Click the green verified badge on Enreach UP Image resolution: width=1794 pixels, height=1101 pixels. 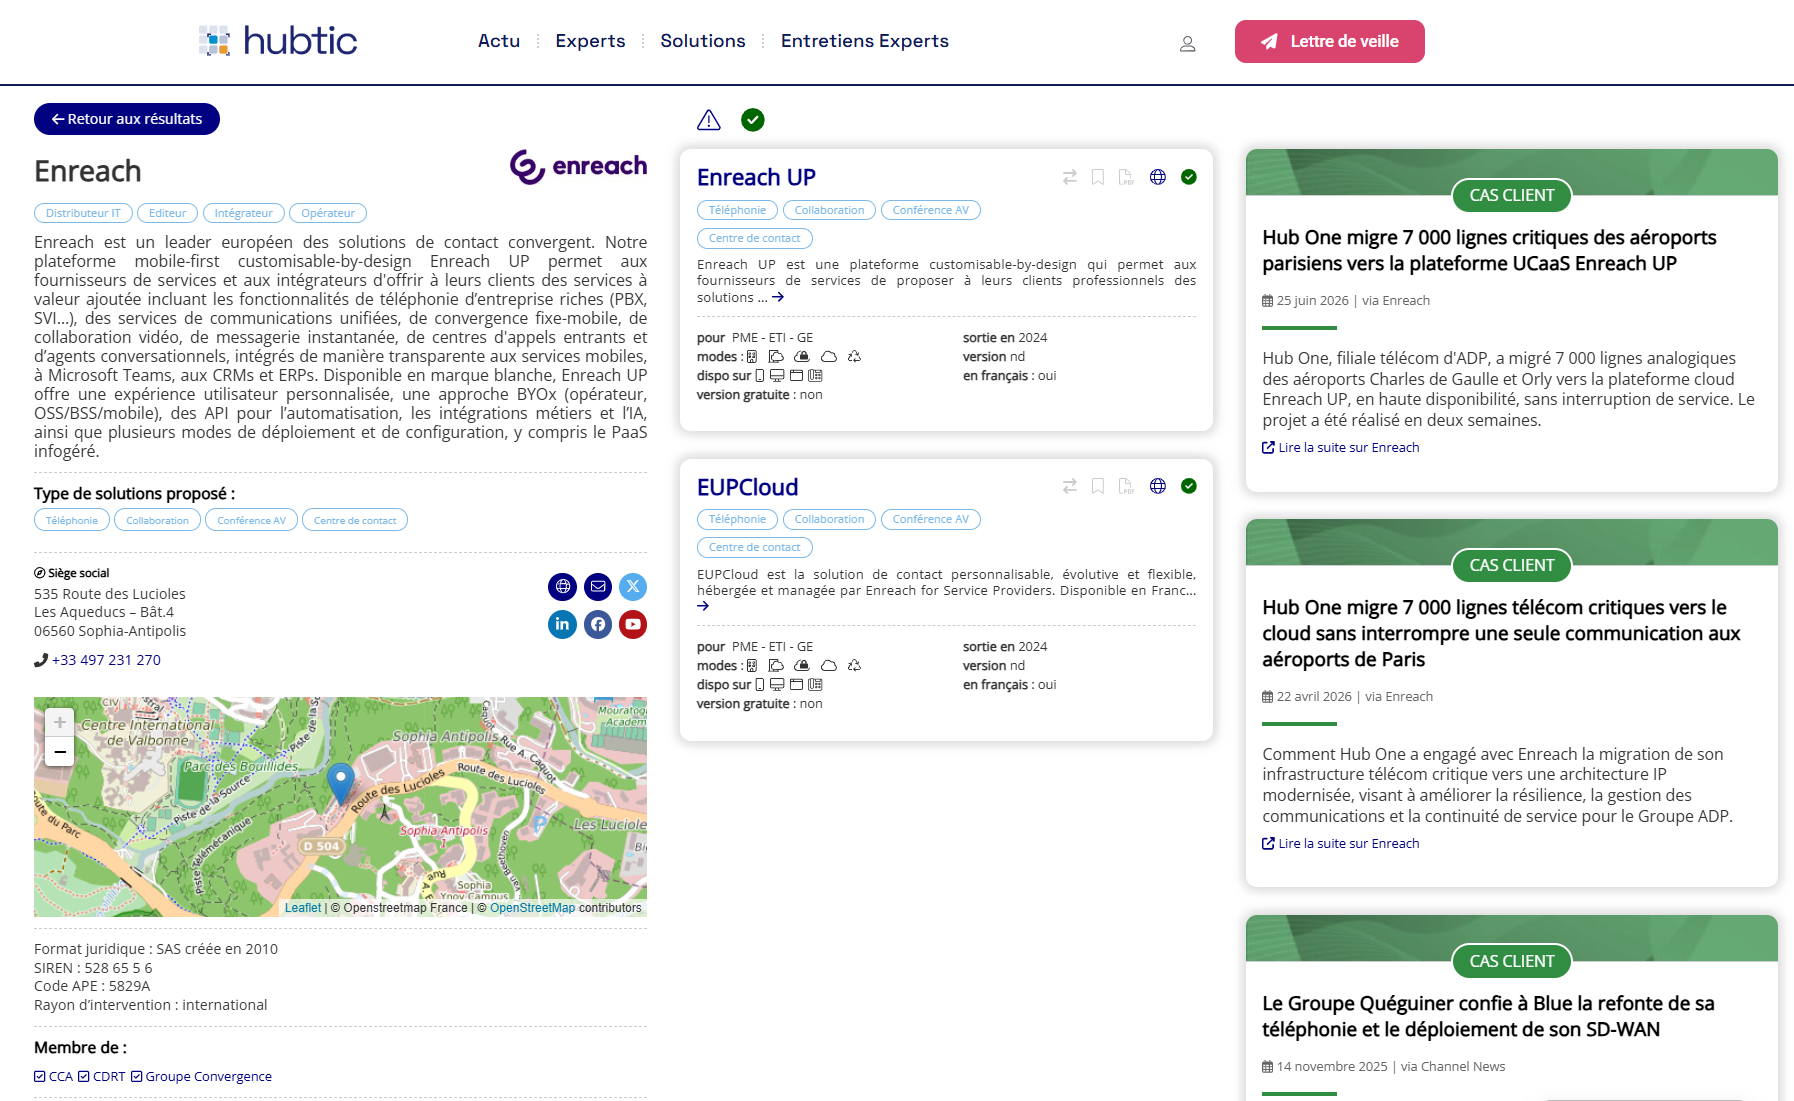click(1189, 177)
